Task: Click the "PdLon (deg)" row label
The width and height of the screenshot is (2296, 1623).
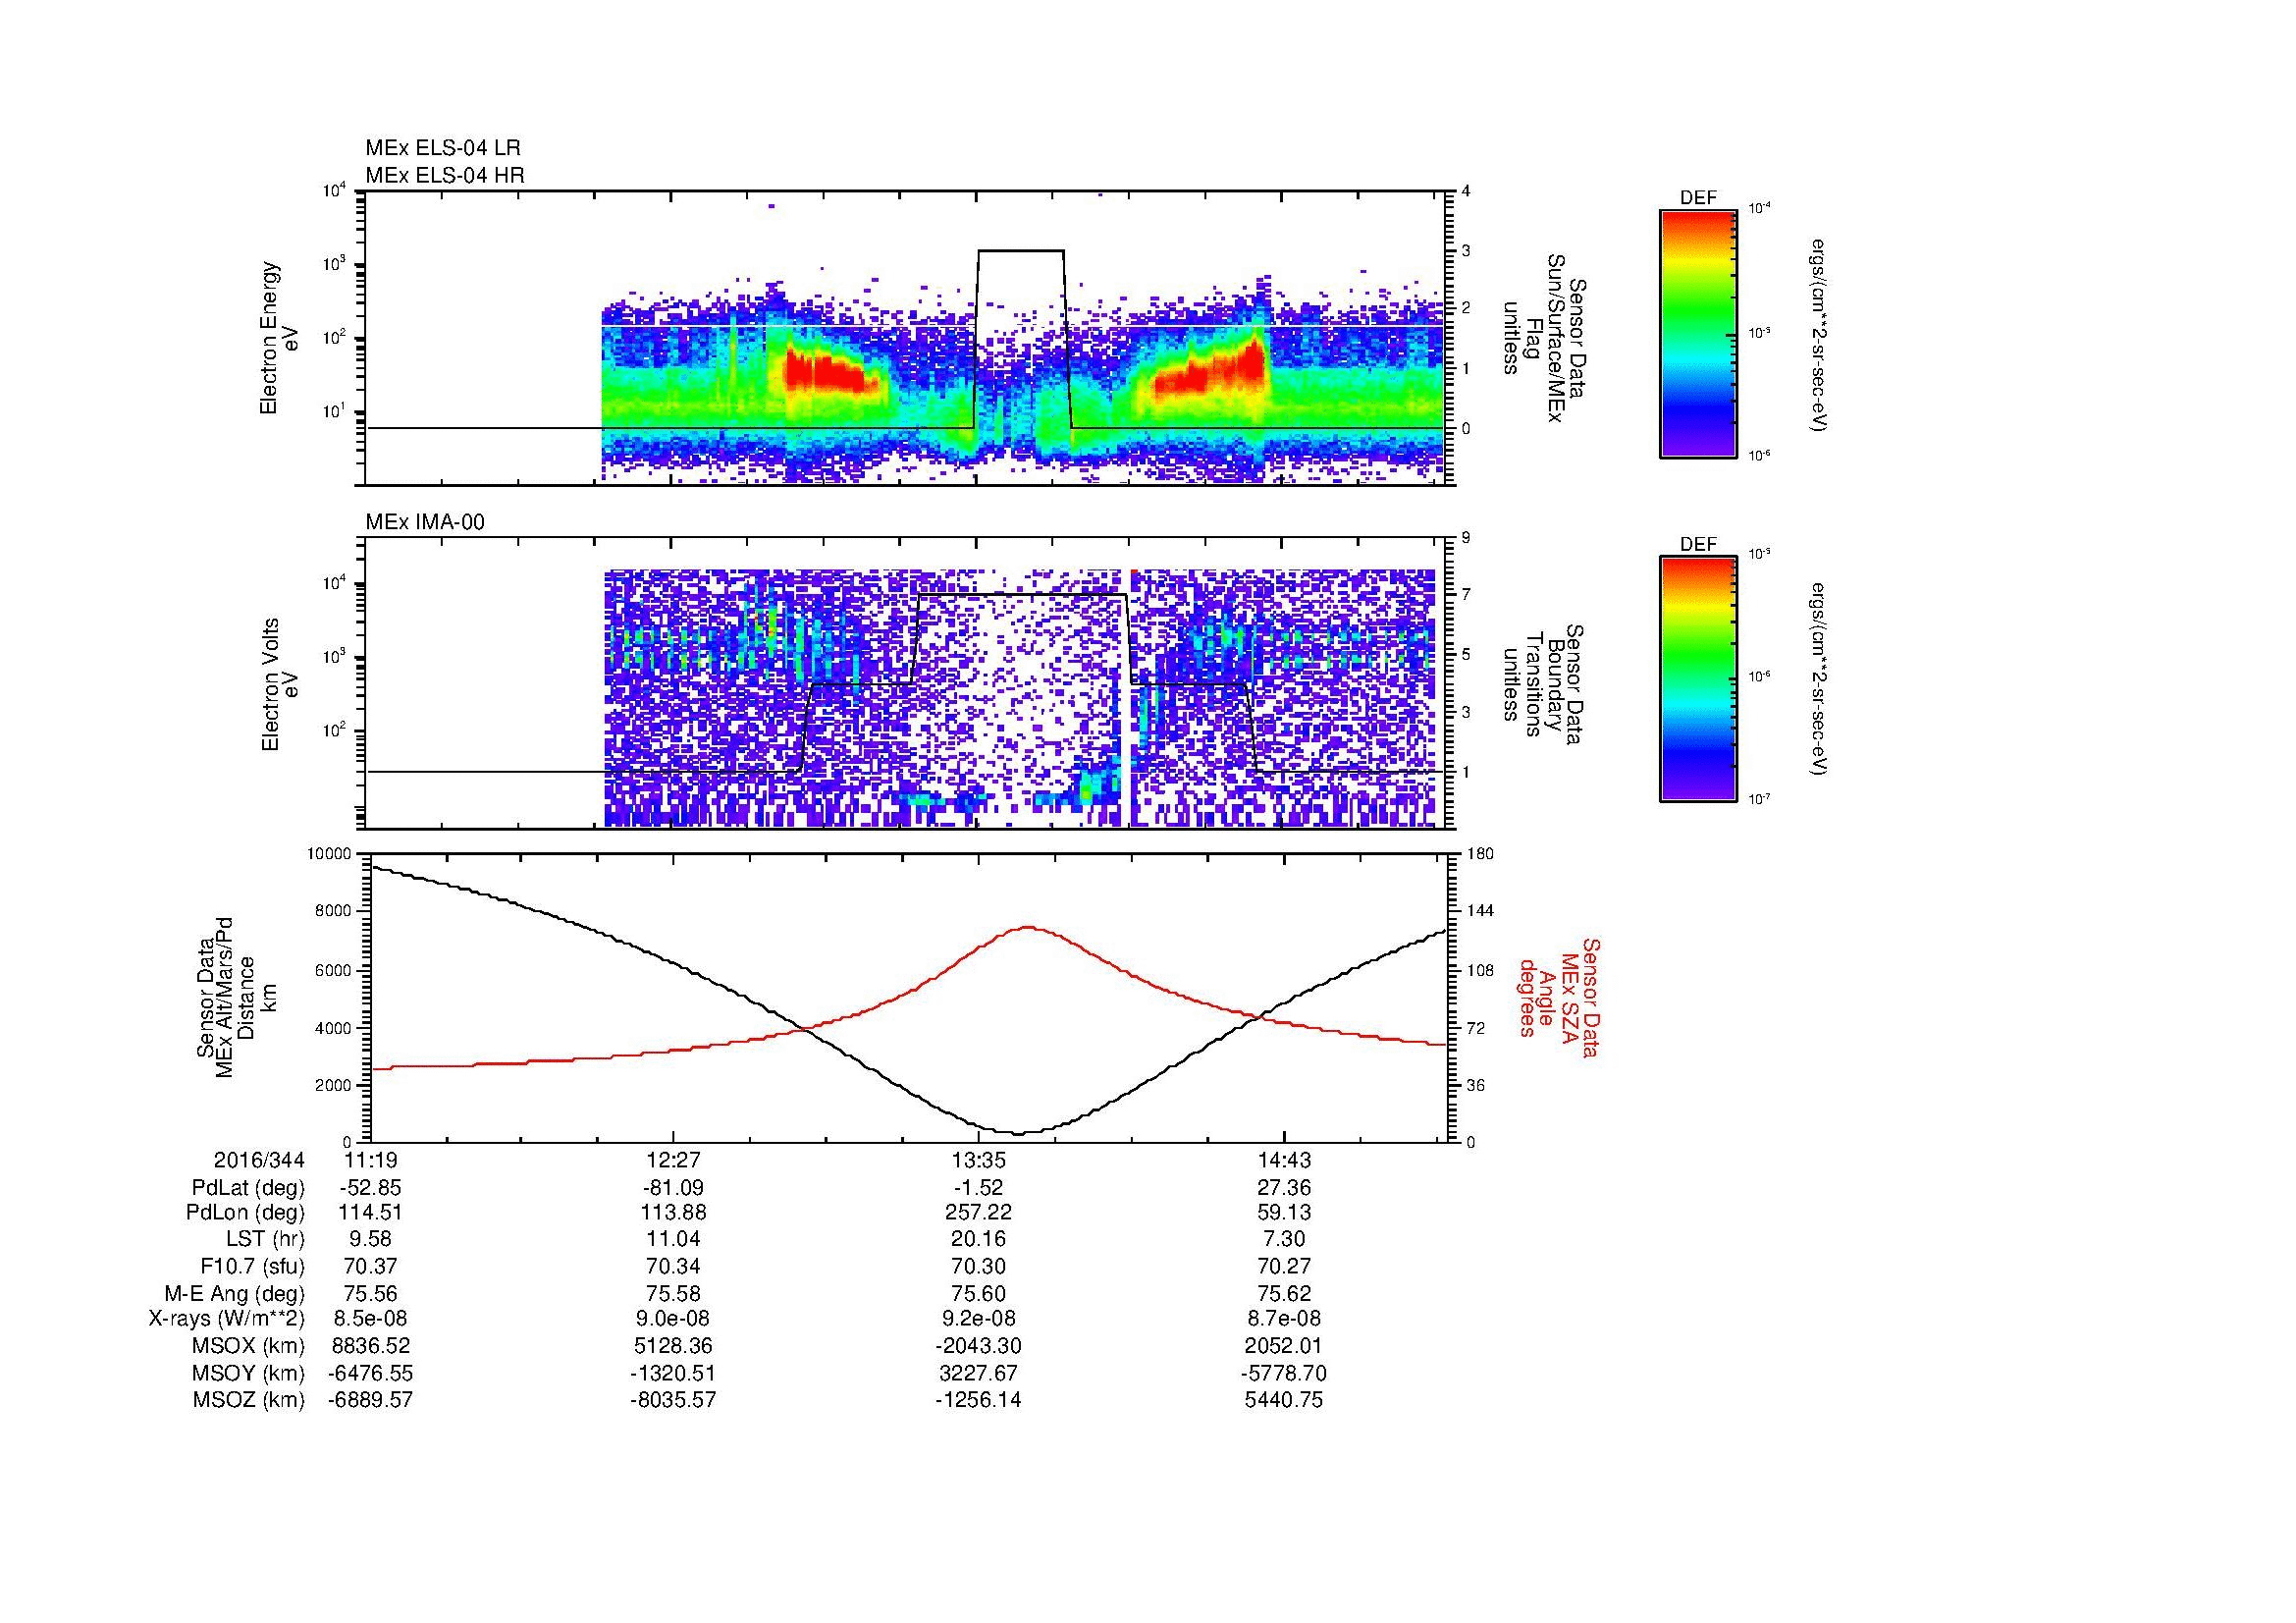Action: click(245, 1213)
